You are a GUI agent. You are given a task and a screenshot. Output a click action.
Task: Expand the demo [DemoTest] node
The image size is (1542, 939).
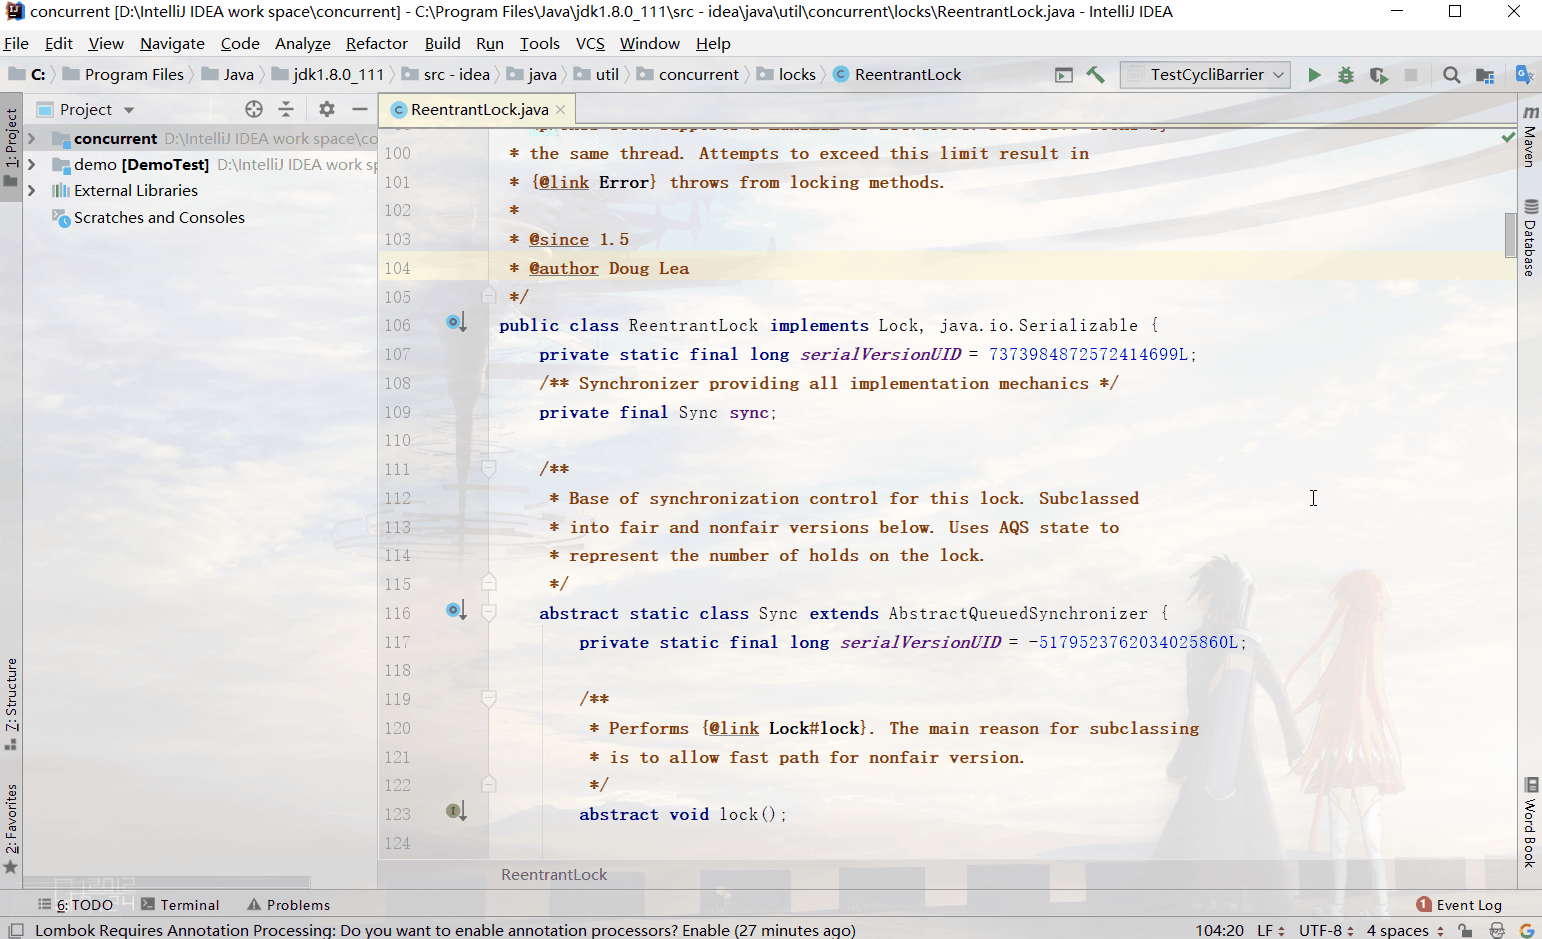click(x=32, y=164)
